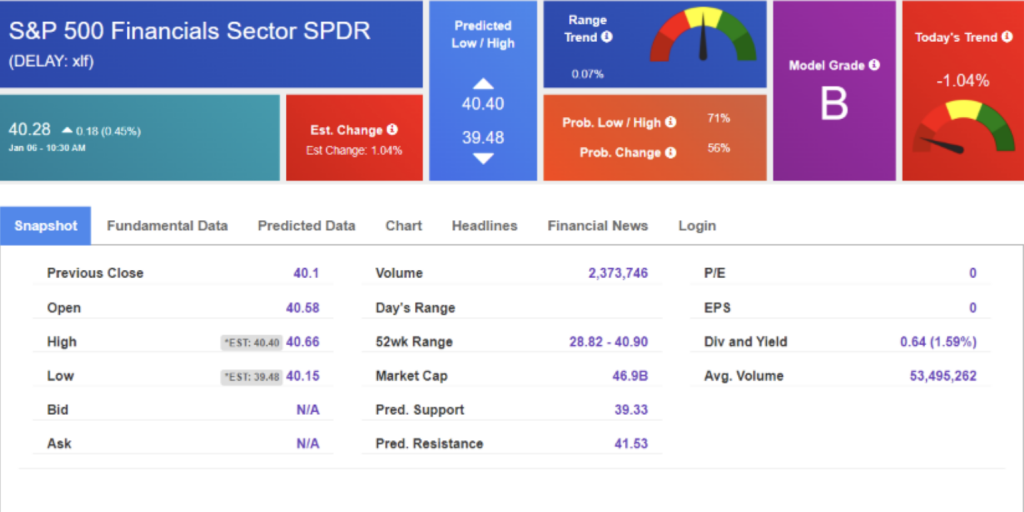Click the Pred. Resistance value 41.53
1024x512 pixels.
(x=631, y=444)
